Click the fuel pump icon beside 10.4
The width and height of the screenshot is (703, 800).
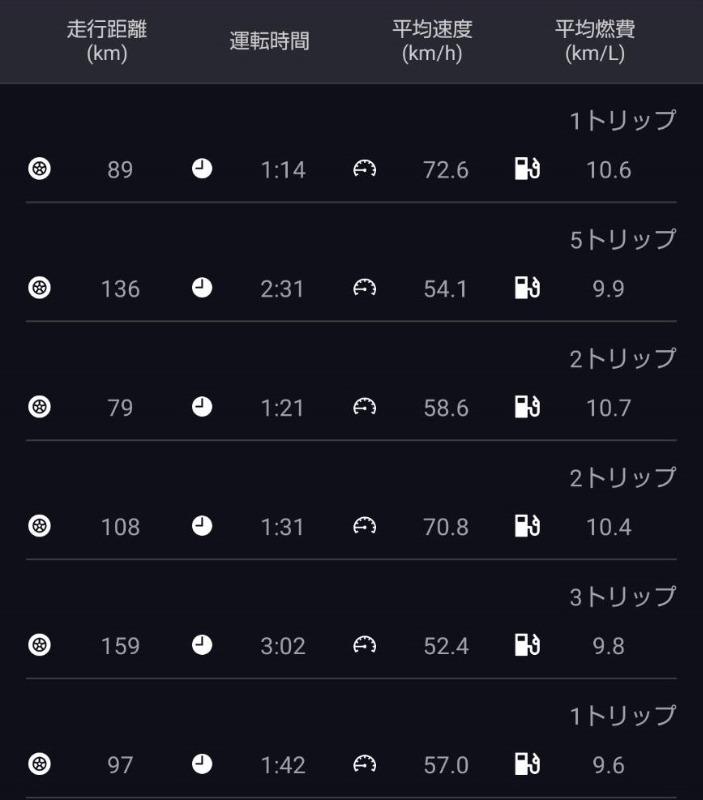pyautogui.click(x=527, y=526)
